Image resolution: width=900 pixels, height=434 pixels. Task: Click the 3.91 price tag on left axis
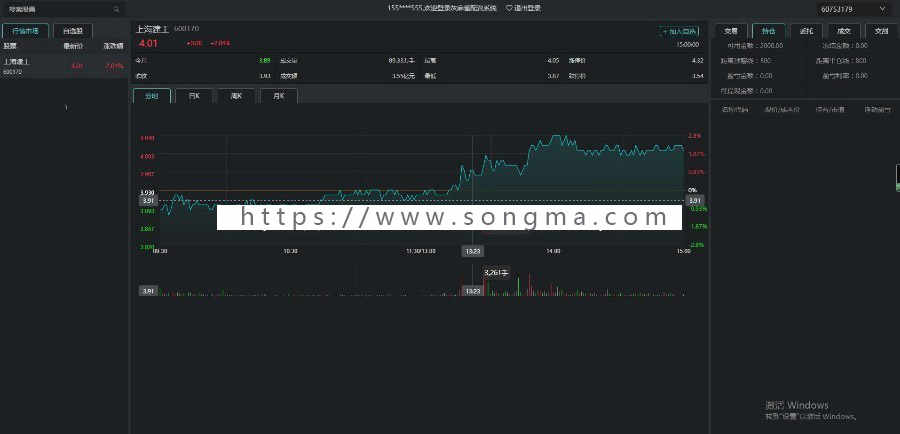click(148, 201)
